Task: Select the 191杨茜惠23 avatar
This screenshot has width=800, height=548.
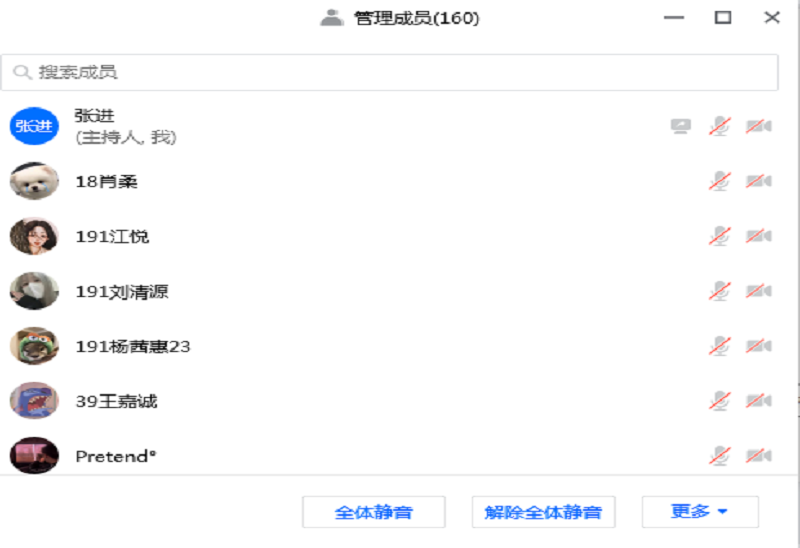Action: click(34, 346)
